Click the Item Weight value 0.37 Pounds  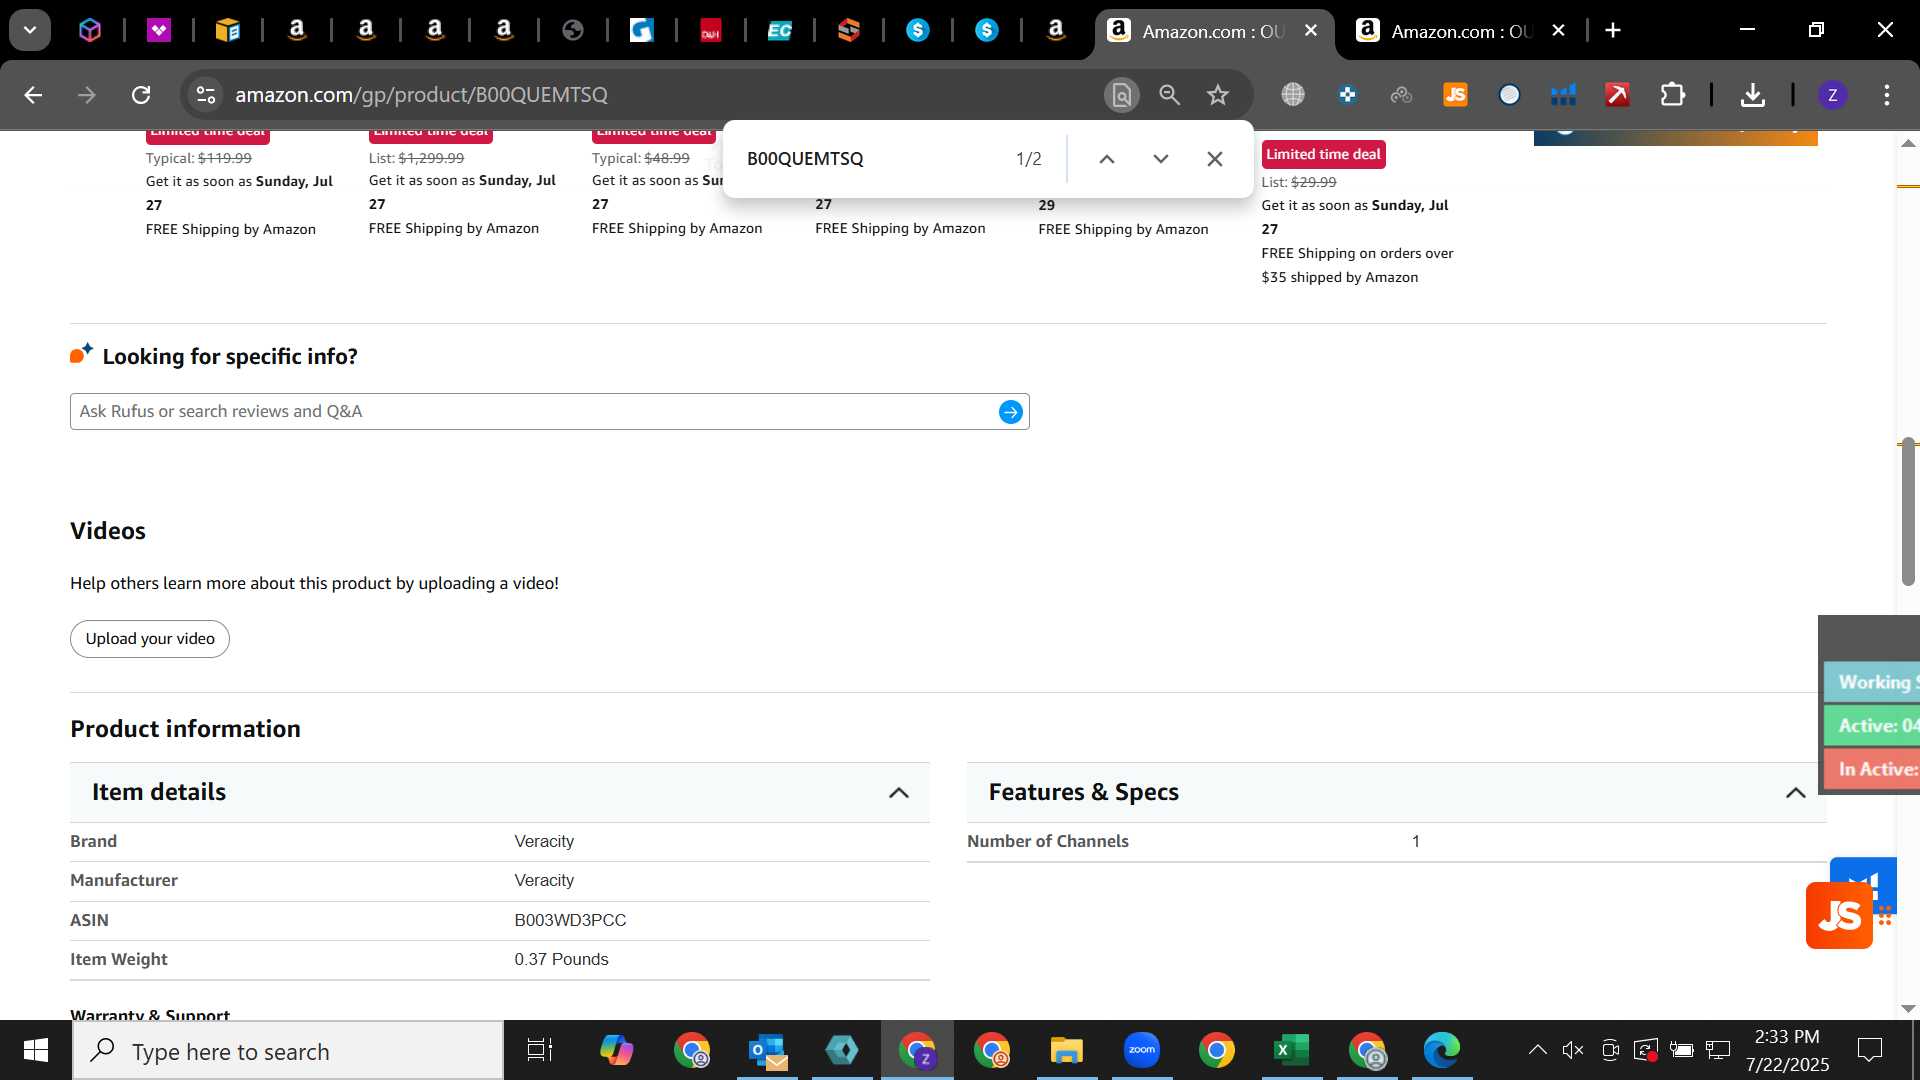tap(561, 960)
